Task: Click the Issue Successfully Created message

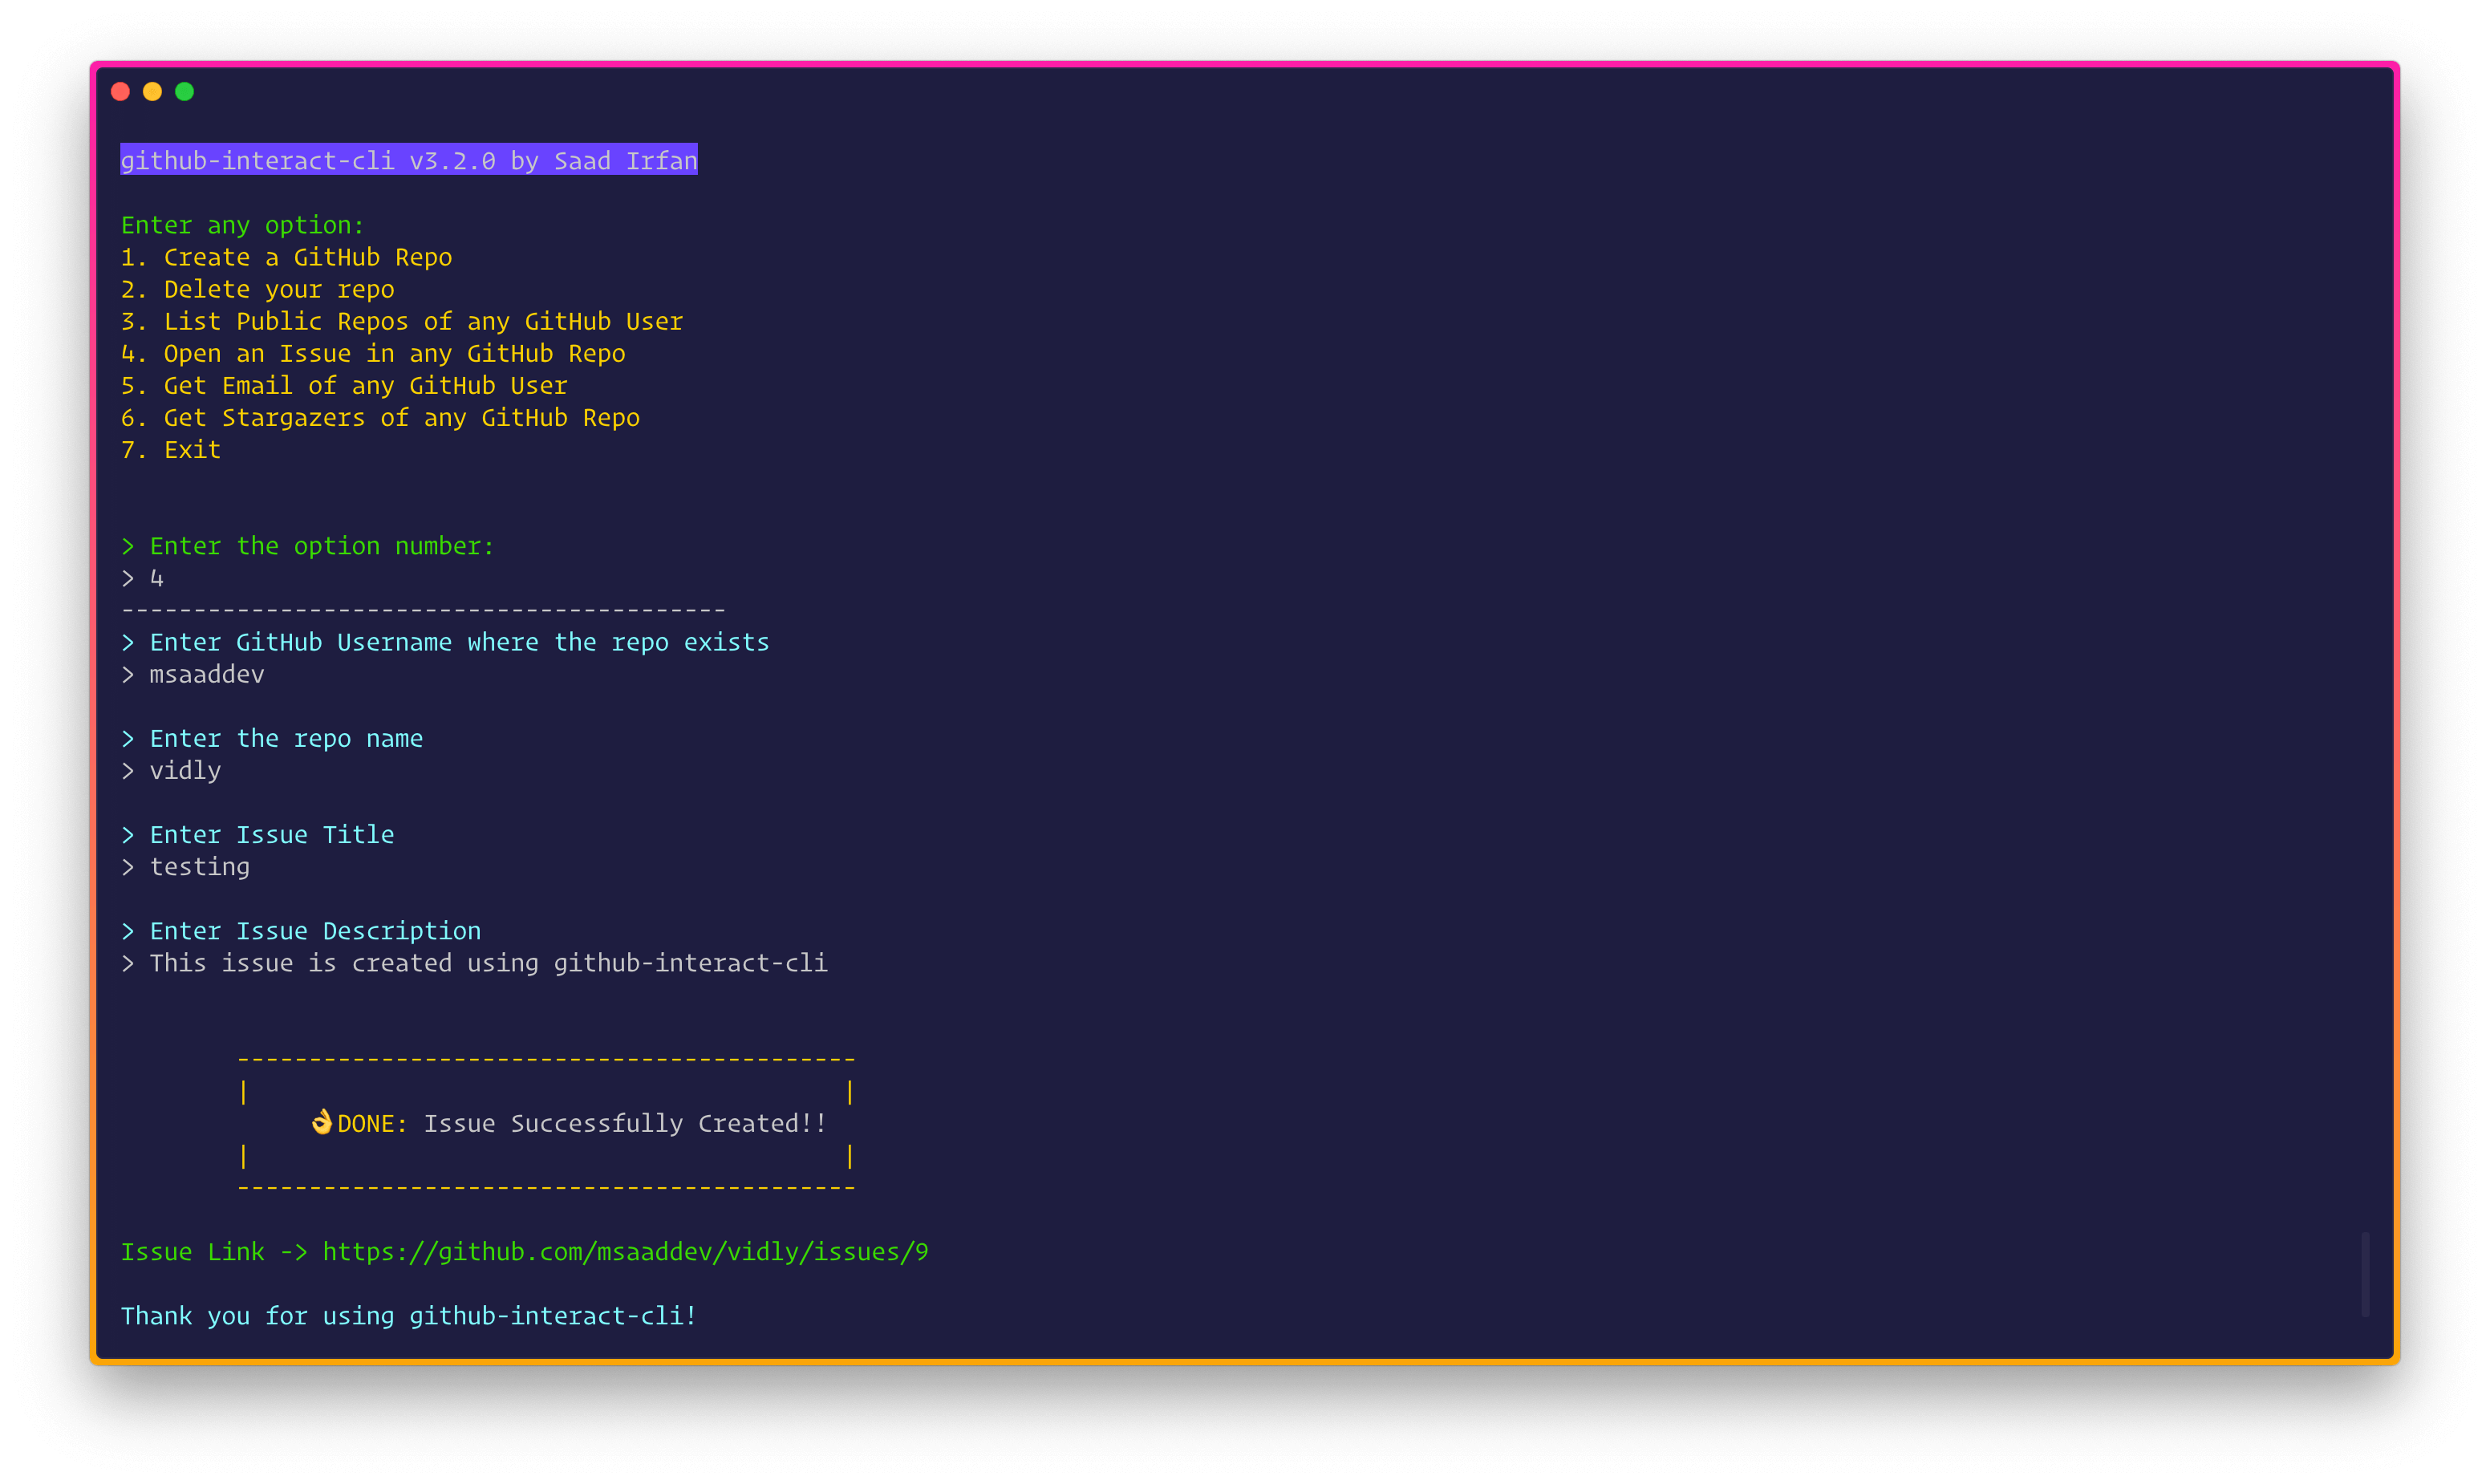Action: (x=625, y=1124)
